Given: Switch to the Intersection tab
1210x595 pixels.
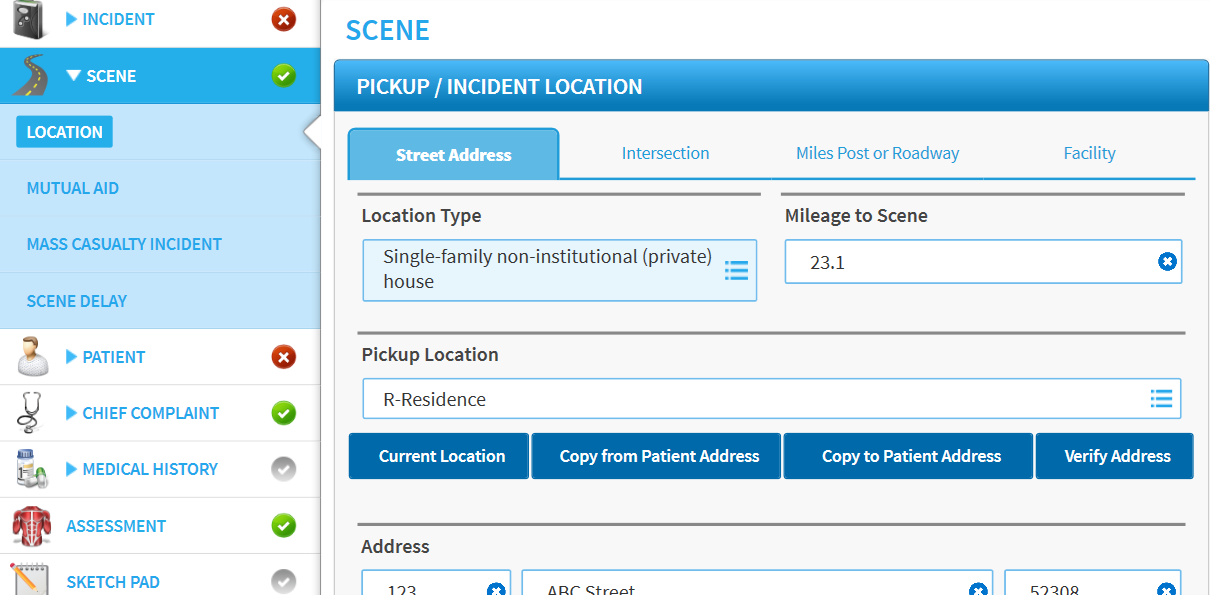Looking at the screenshot, I should [x=664, y=153].
